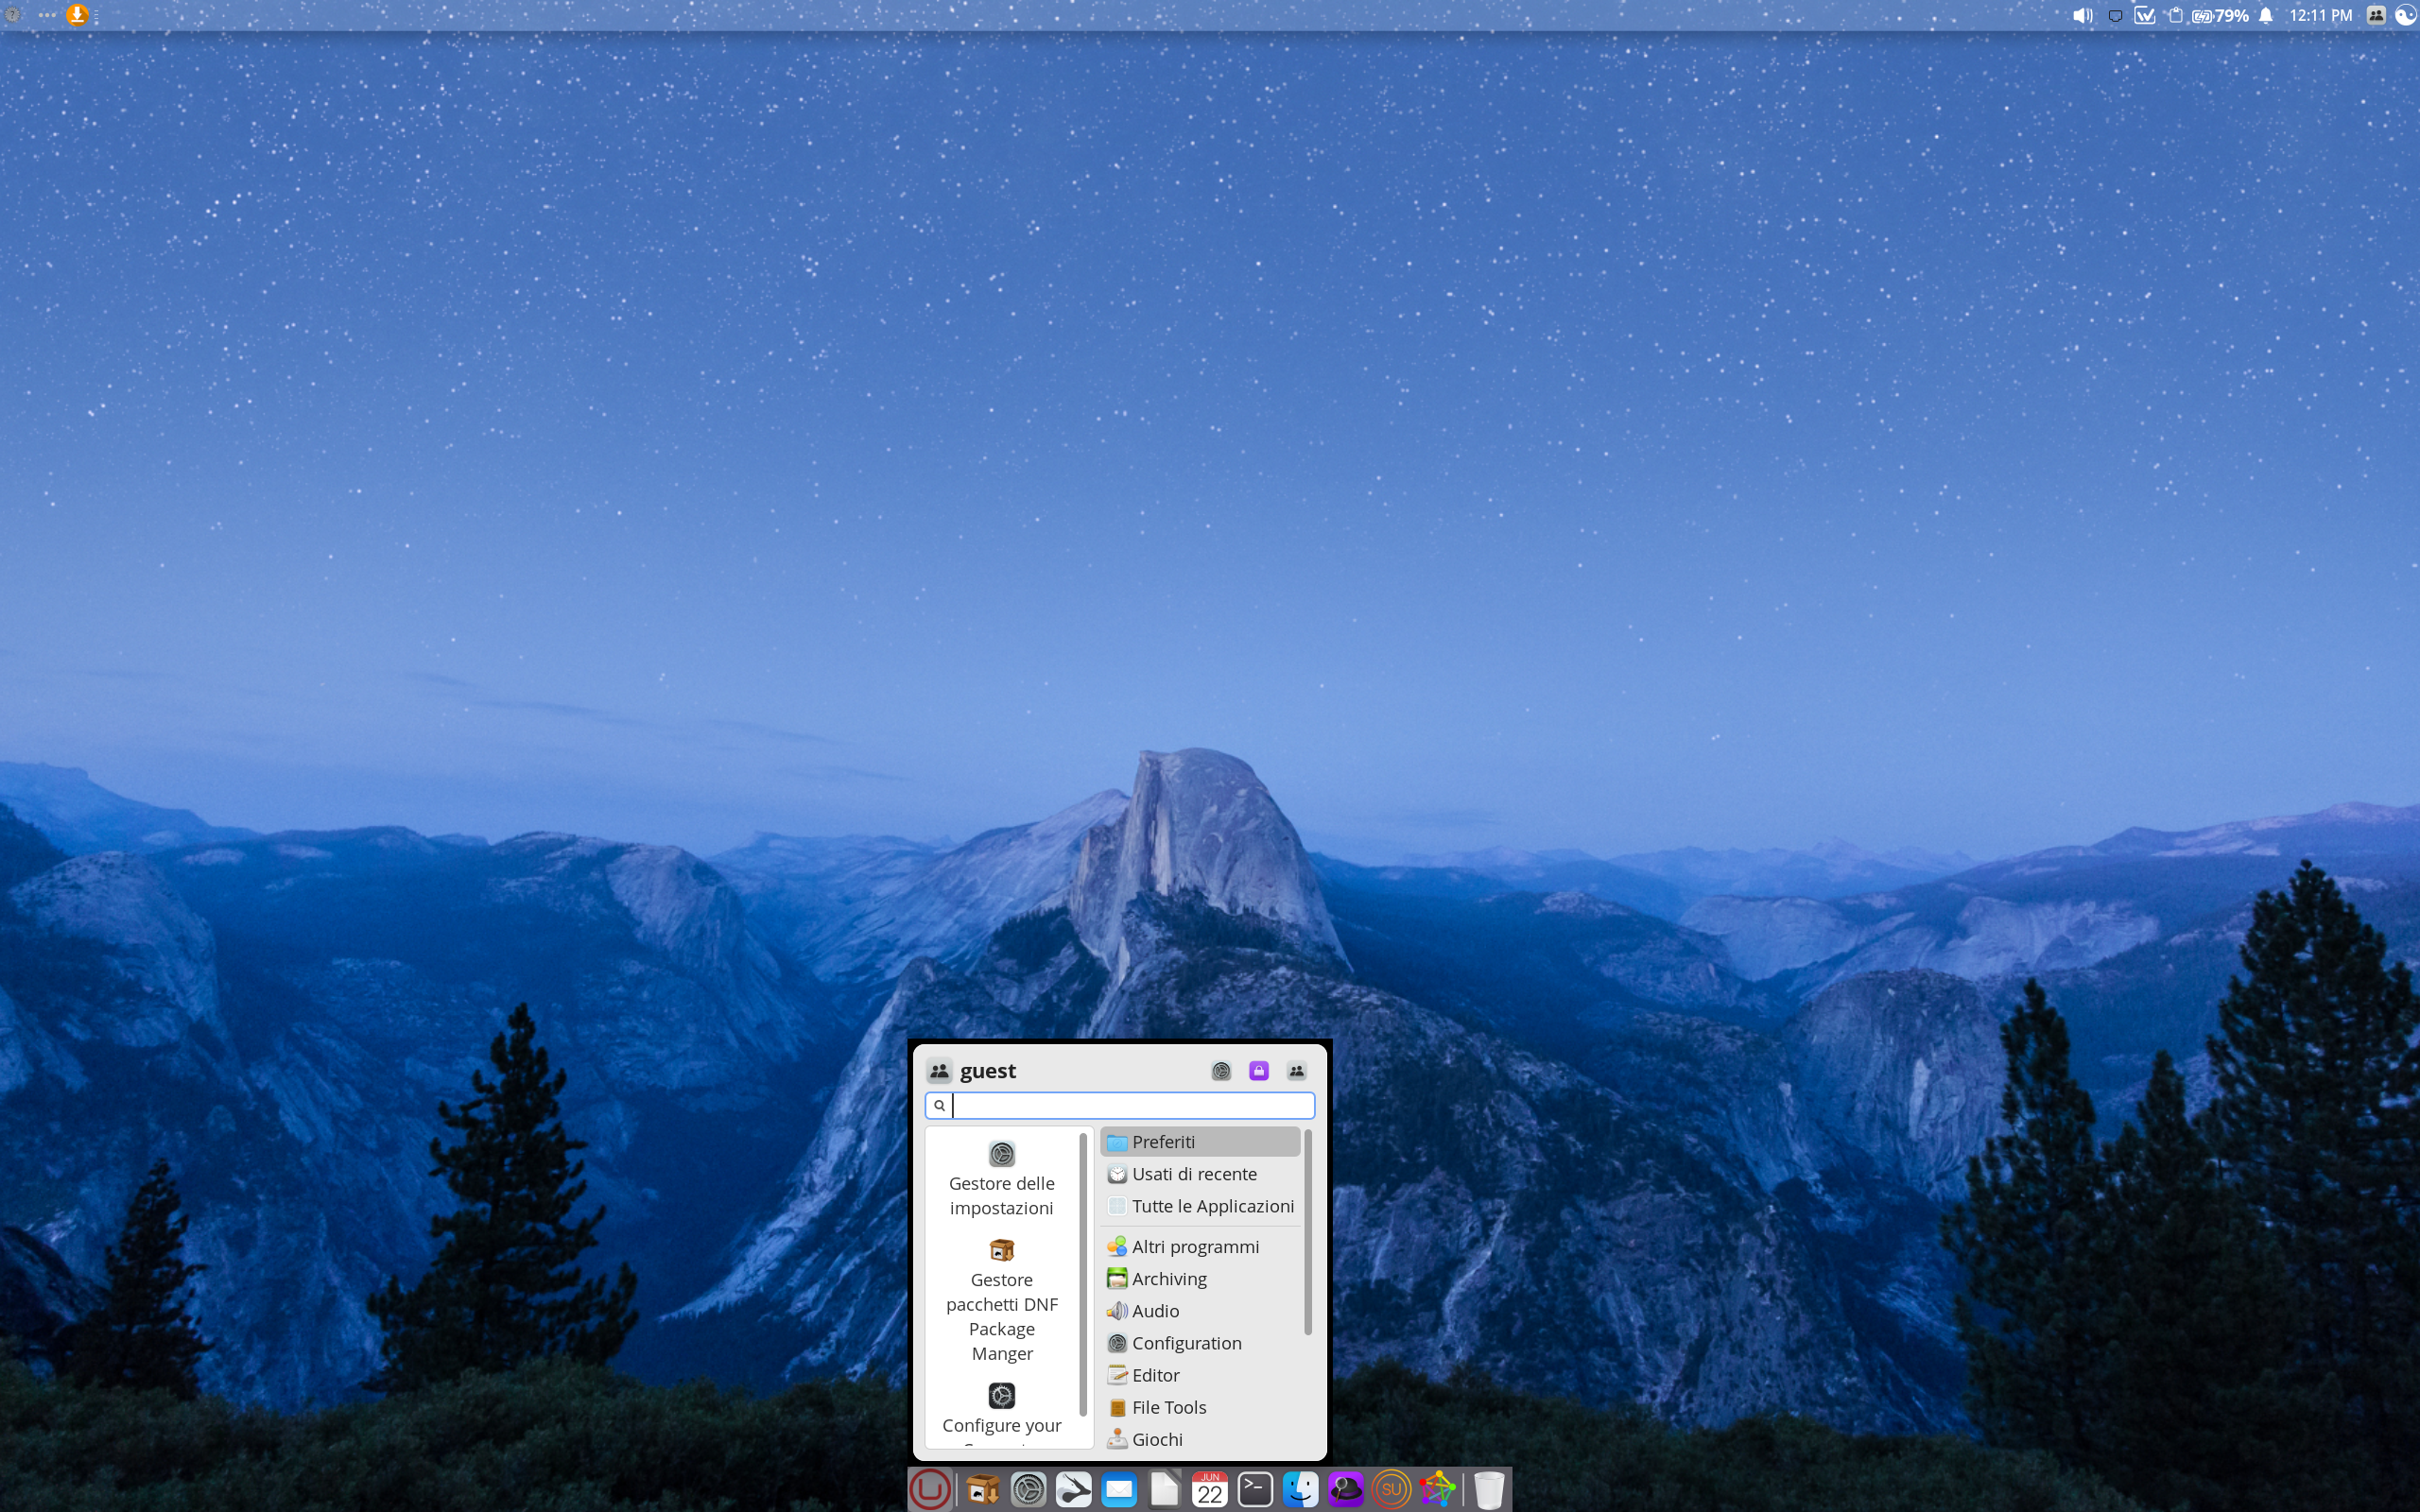The width and height of the screenshot is (2420, 1512).
Task: Click the network connection icon in top panel
Action: coord(2115,15)
